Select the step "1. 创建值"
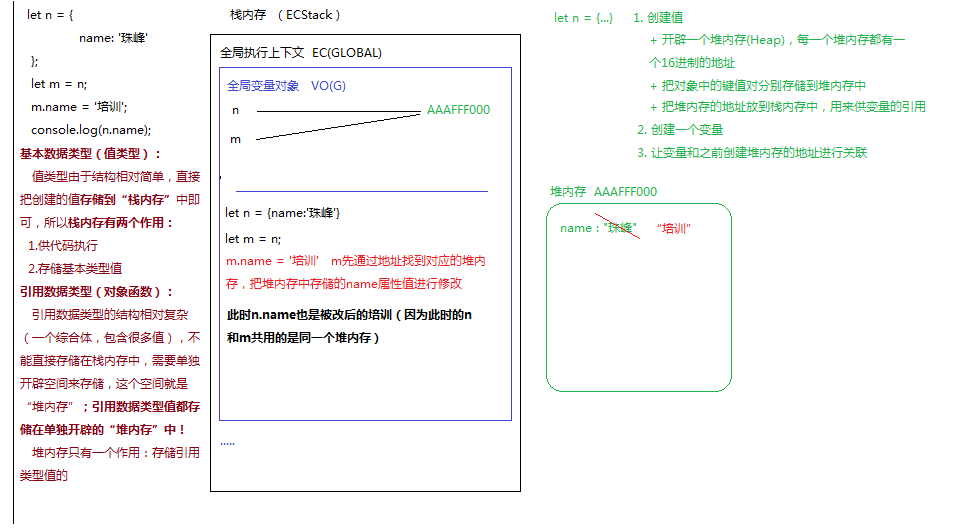Image resolution: width=957 pixels, height=530 pixels. 658,18
